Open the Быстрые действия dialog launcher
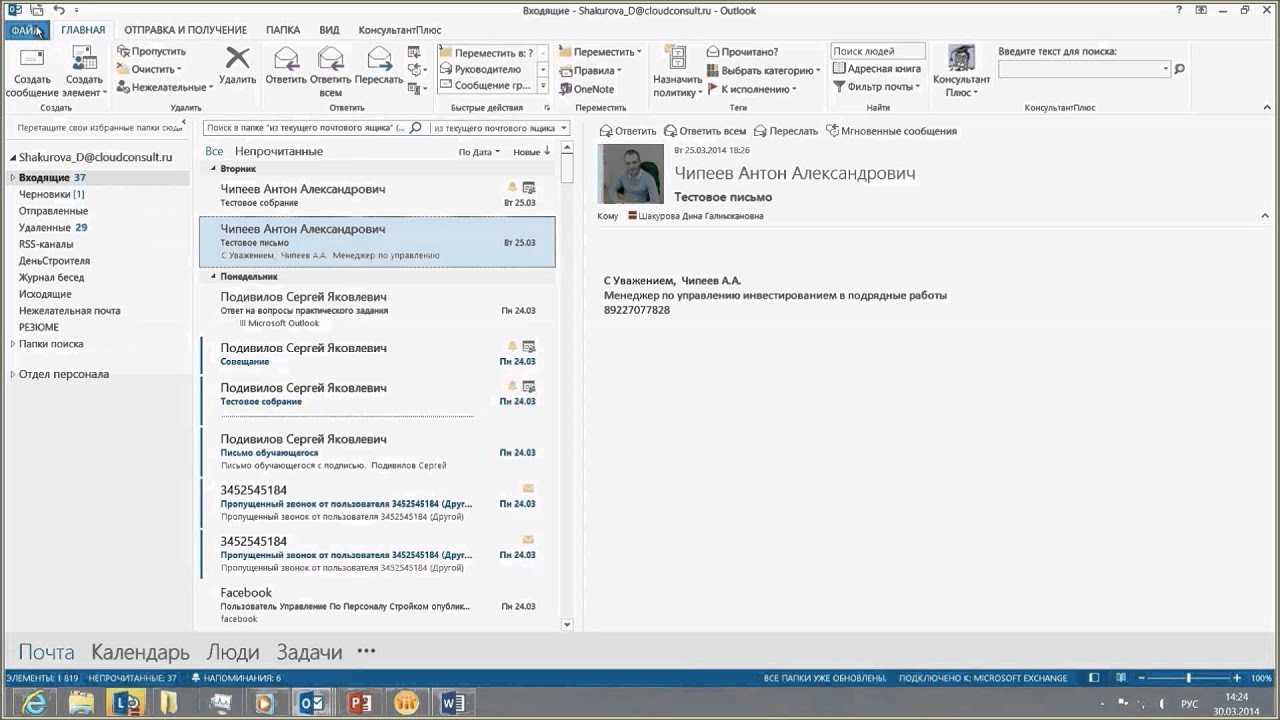The height and width of the screenshot is (720, 1280). pyautogui.click(x=547, y=107)
